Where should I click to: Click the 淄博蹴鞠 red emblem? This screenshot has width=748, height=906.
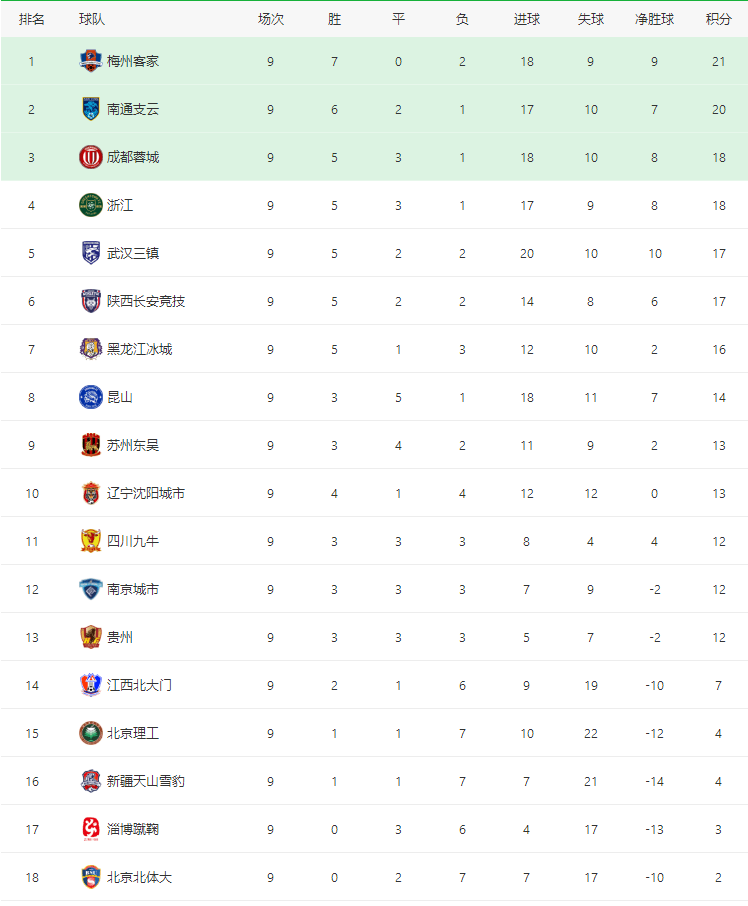(x=91, y=829)
